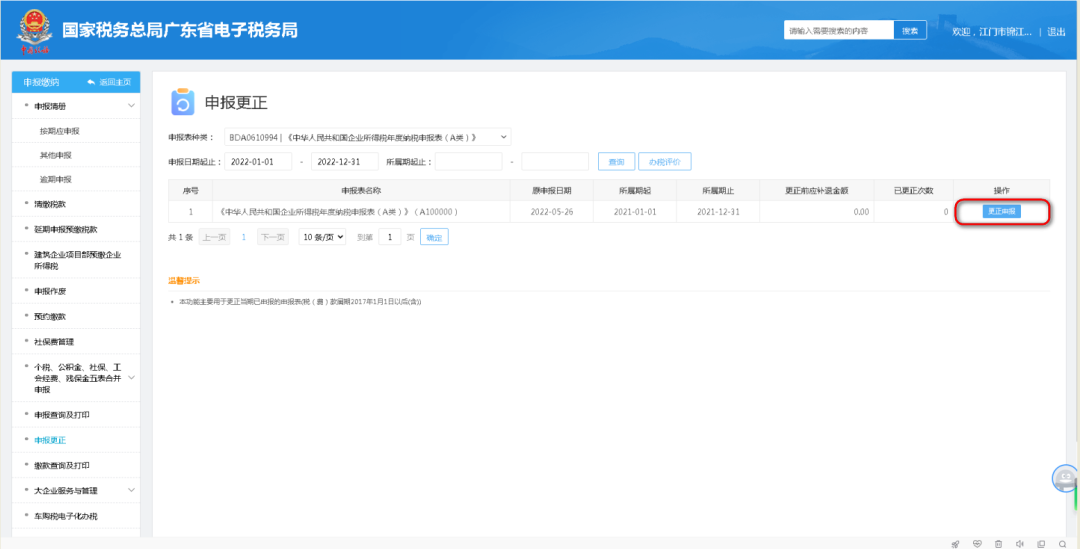Click the 办税评价 button
Image resolution: width=1080 pixels, height=549 pixels.
(x=665, y=161)
